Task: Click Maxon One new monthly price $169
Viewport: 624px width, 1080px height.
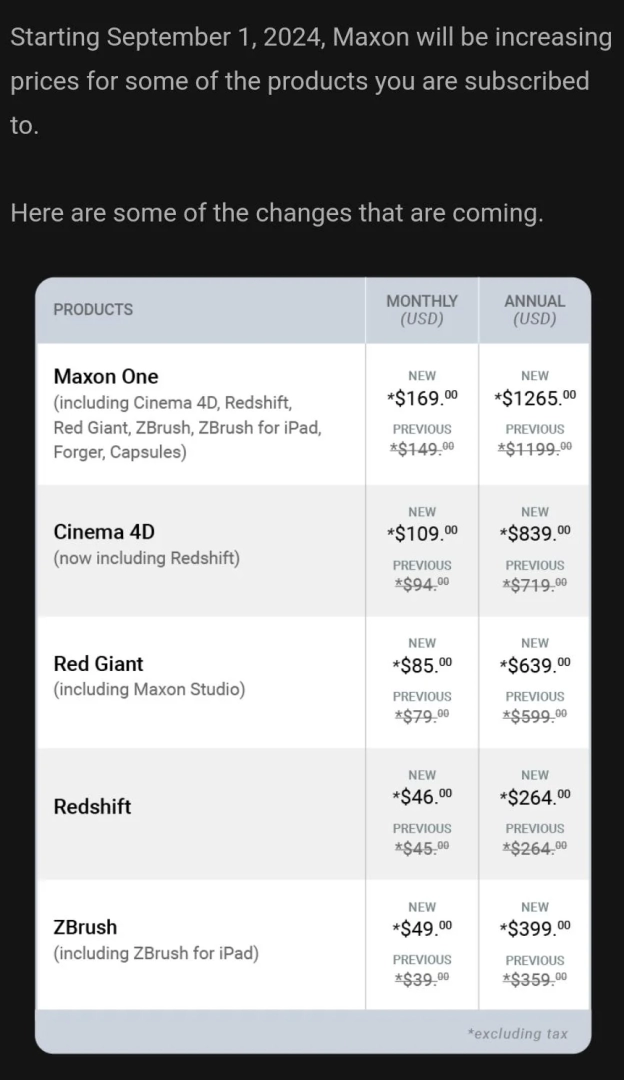Action: tap(422, 398)
